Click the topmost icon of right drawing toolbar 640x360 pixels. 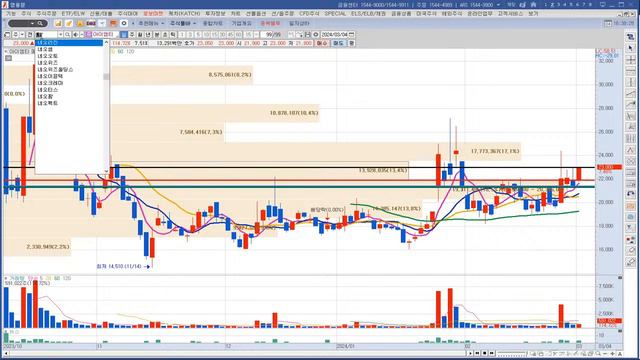pyautogui.click(x=631, y=37)
